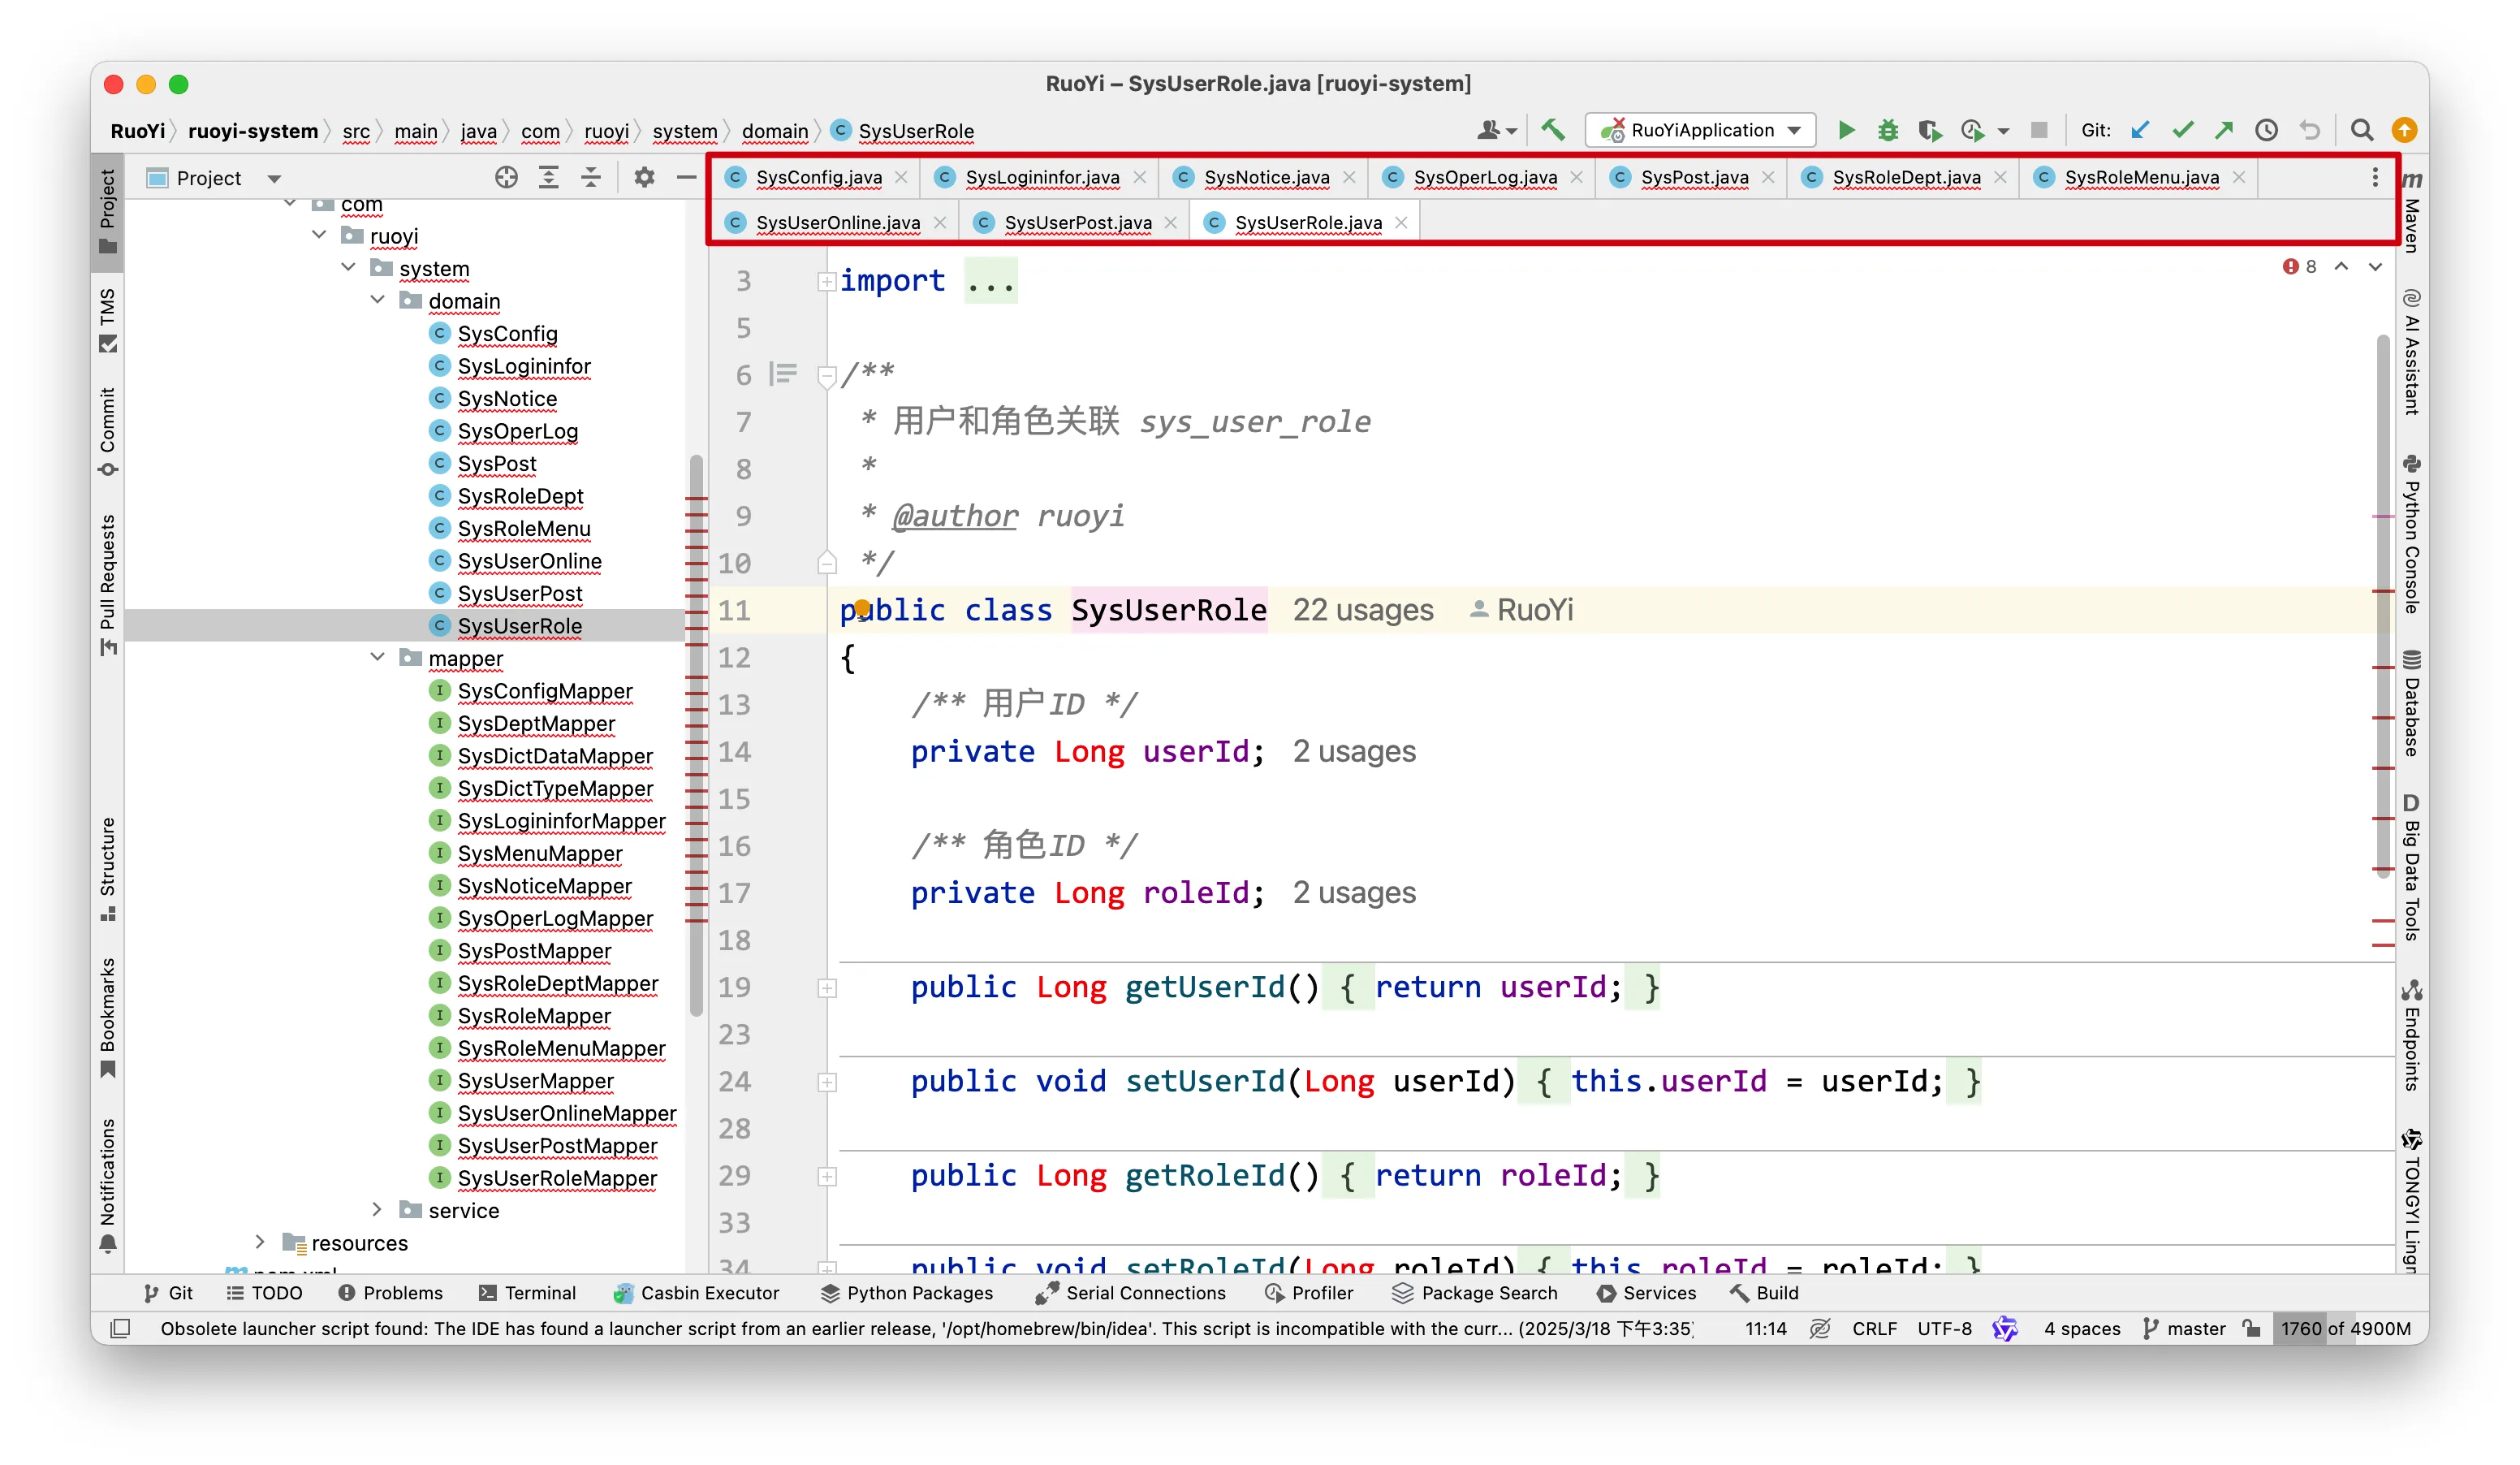The width and height of the screenshot is (2520, 1465).
Task: Open Project panel gear options
Action: click(x=644, y=177)
